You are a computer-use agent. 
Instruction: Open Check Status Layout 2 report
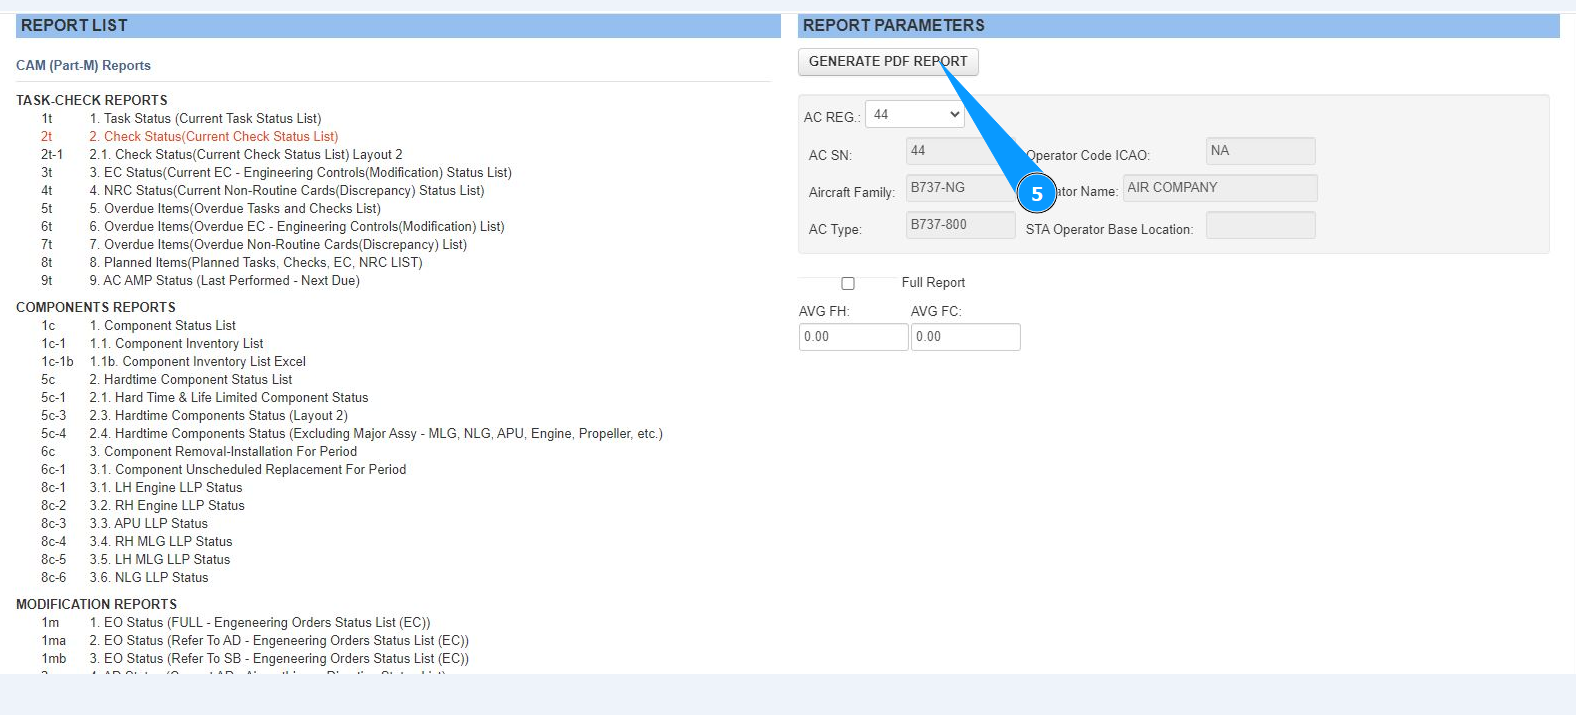246,155
